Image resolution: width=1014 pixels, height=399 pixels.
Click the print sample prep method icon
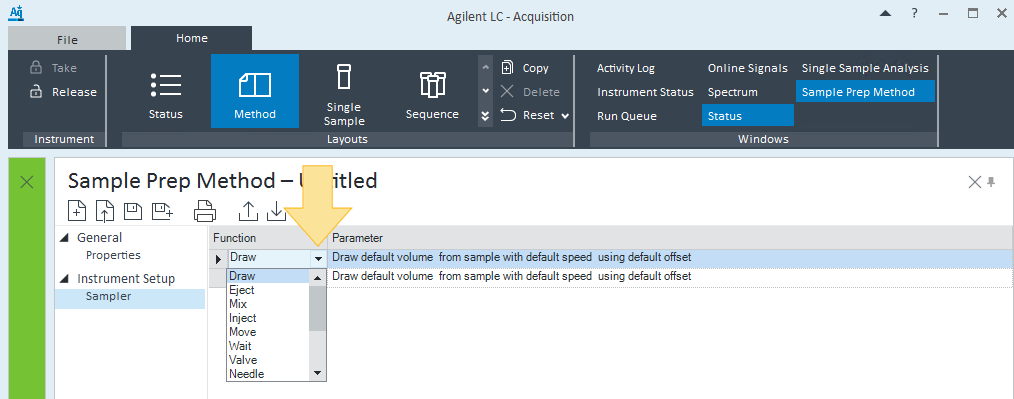205,210
